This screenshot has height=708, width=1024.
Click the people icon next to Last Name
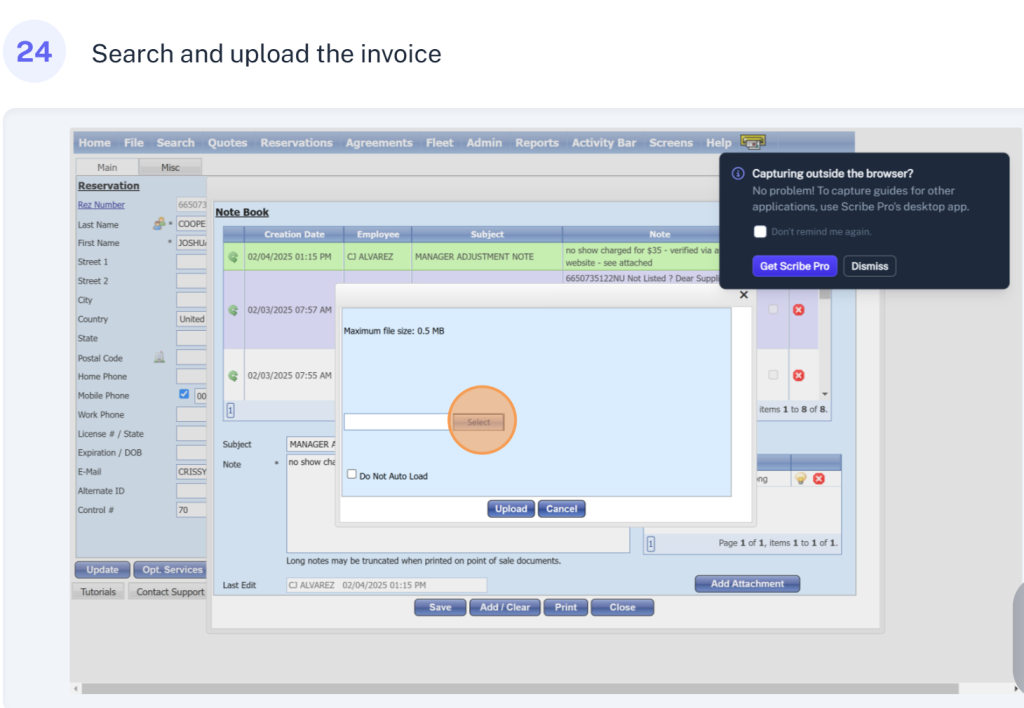point(159,224)
